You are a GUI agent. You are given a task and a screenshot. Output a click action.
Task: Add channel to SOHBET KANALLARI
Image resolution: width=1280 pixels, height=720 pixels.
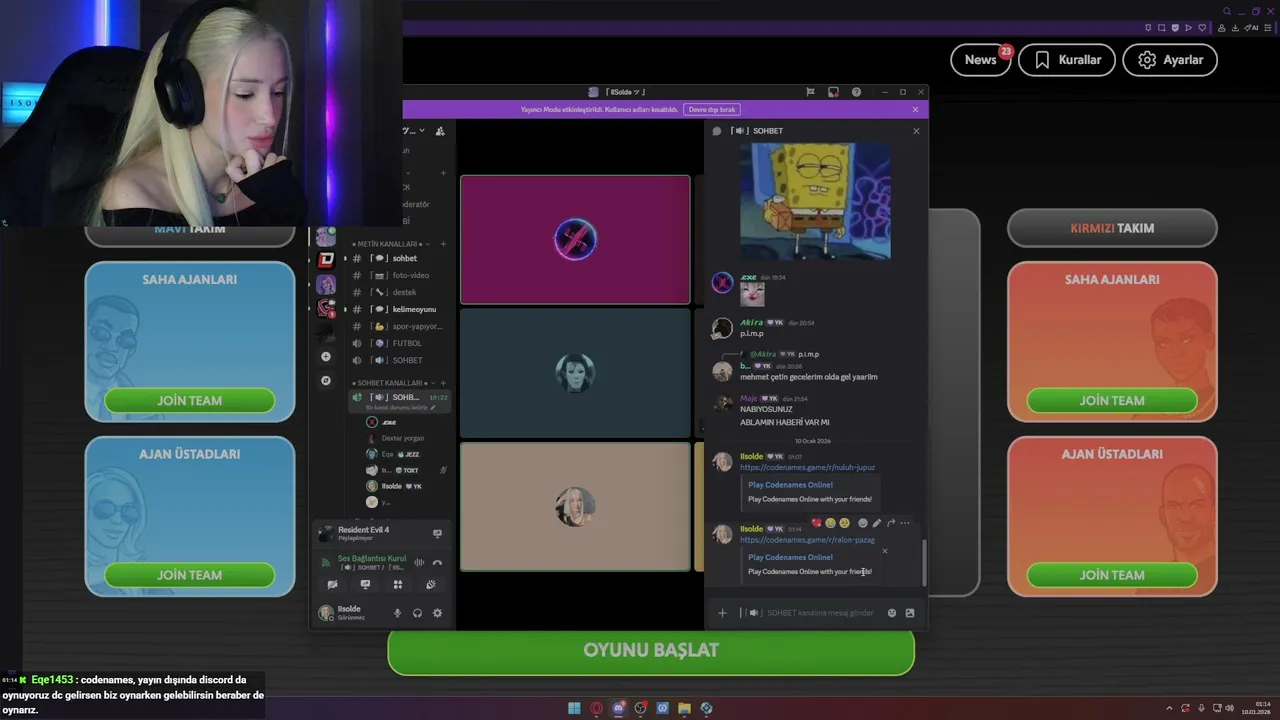443,383
